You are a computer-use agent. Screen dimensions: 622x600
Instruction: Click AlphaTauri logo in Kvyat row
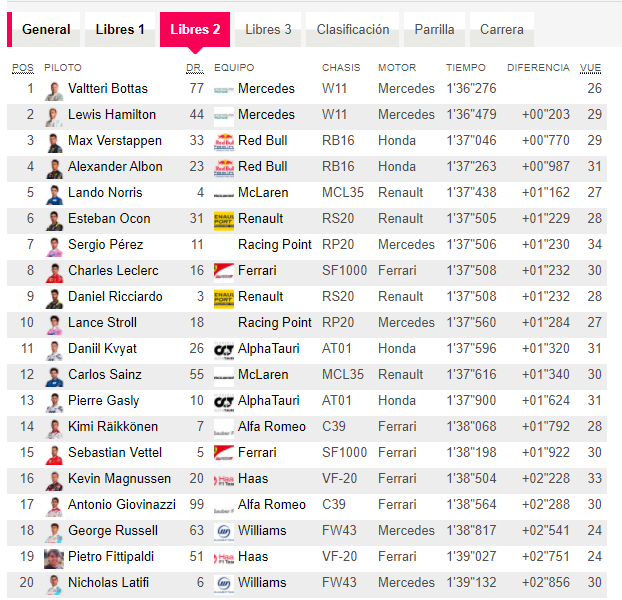(224, 351)
